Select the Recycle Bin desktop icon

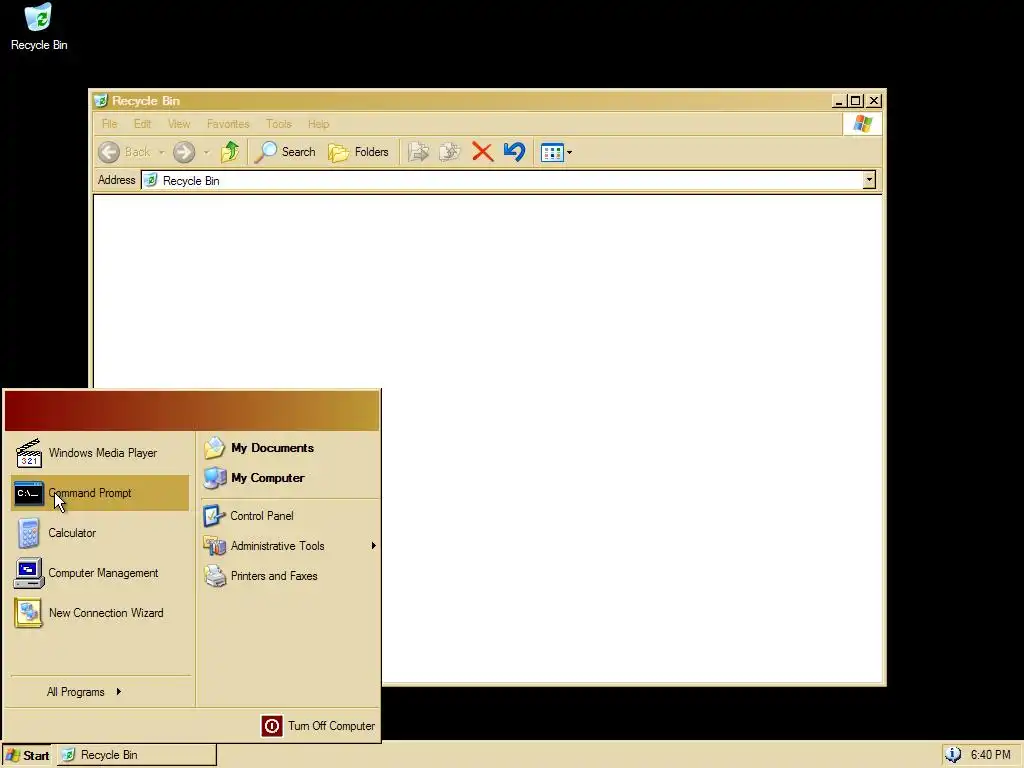pos(39,27)
